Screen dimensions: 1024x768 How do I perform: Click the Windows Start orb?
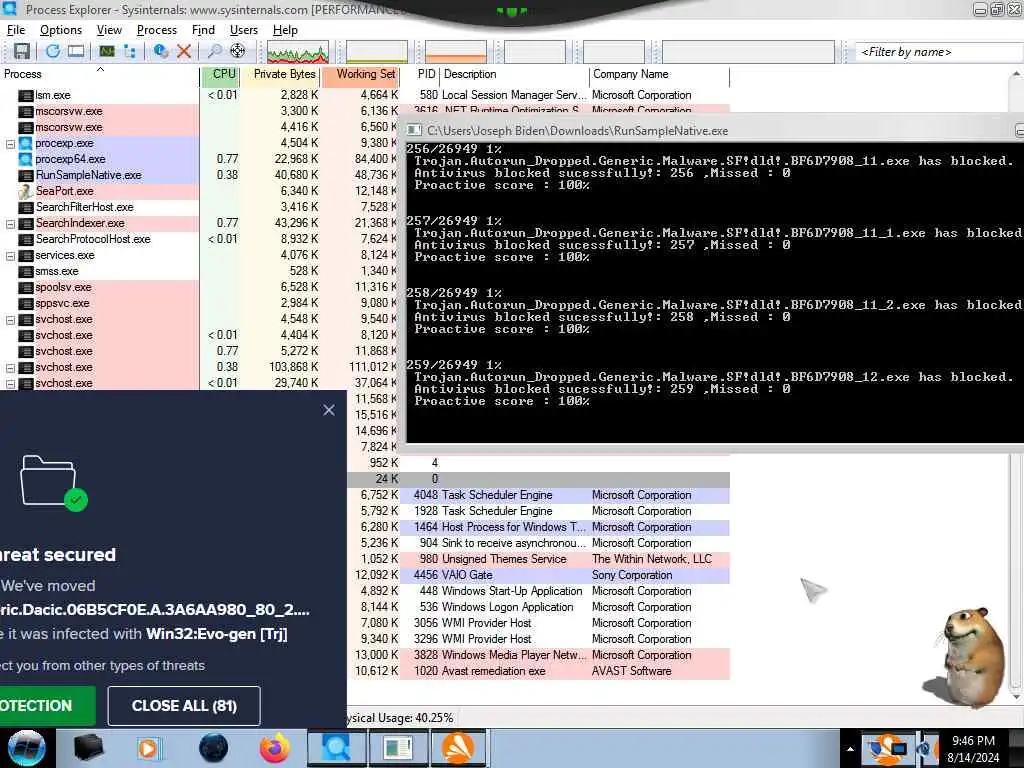[27, 748]
